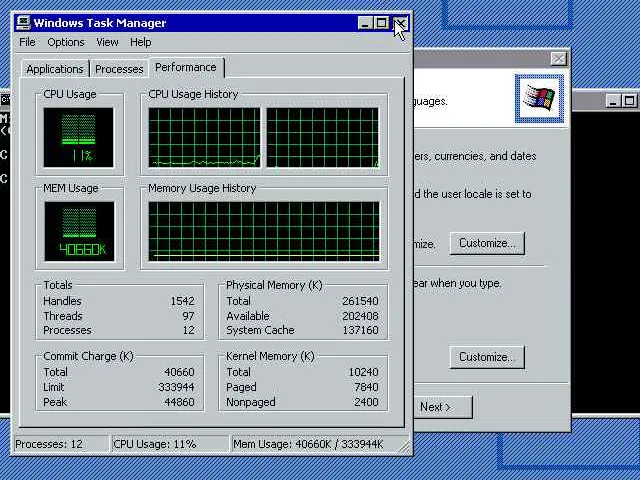
Task: Click the status bar Processes: 12 entry
Action: pos(61,444)
